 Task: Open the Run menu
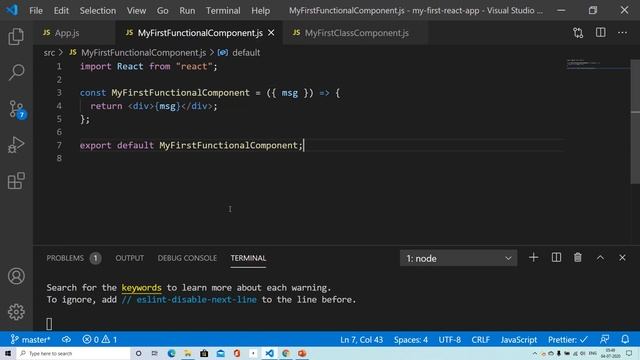187,10
